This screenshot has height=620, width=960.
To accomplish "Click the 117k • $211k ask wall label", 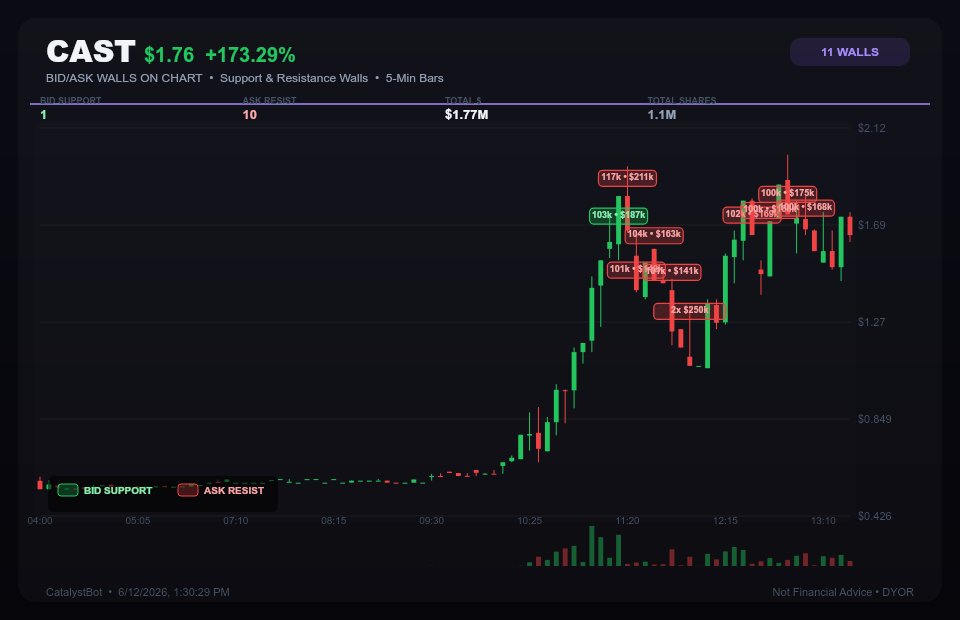I will pyautogui.click(x=628, y=177).
